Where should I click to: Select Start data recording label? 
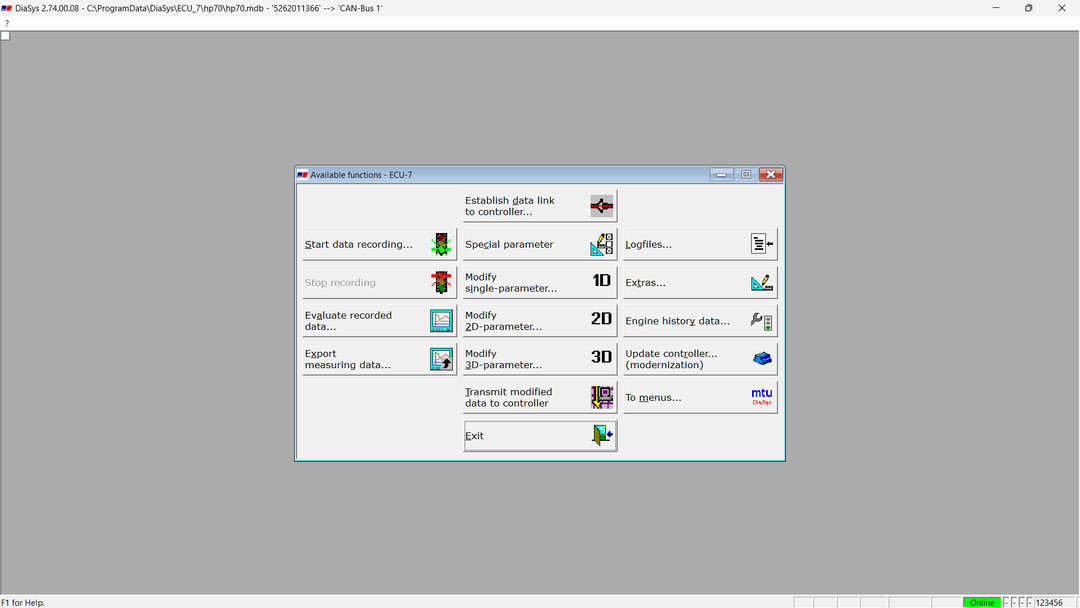(x=359, y=244)
